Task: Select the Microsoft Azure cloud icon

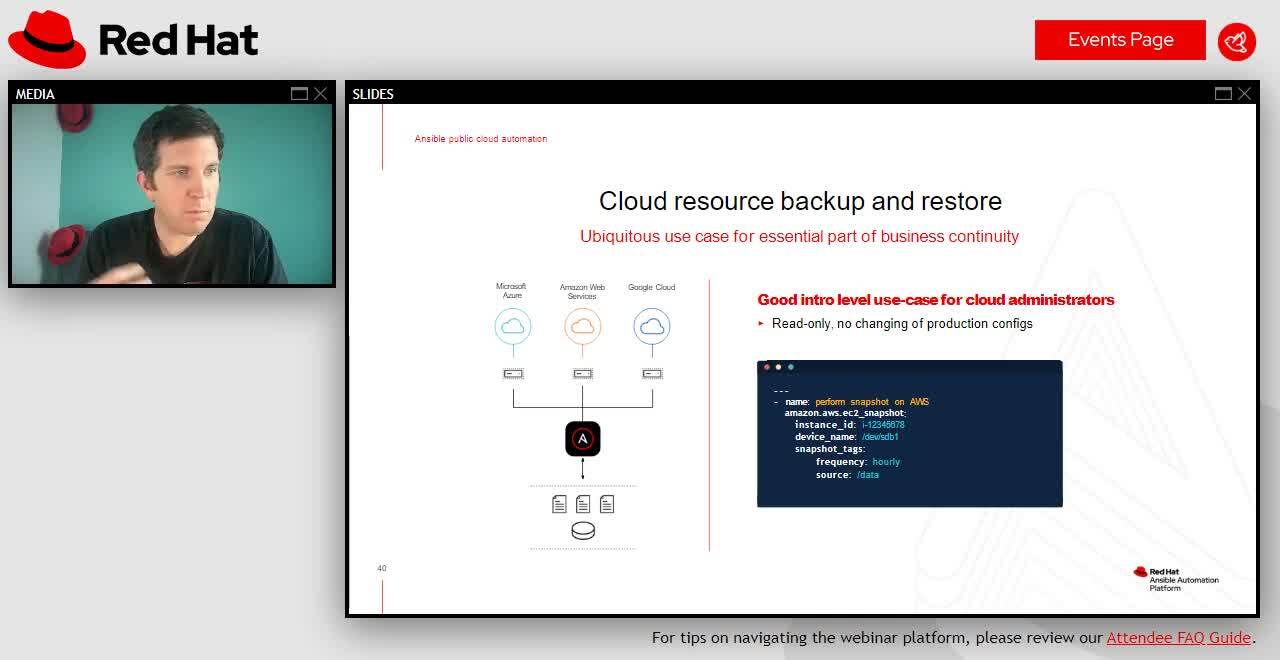Action: click(x=513, y=326)
